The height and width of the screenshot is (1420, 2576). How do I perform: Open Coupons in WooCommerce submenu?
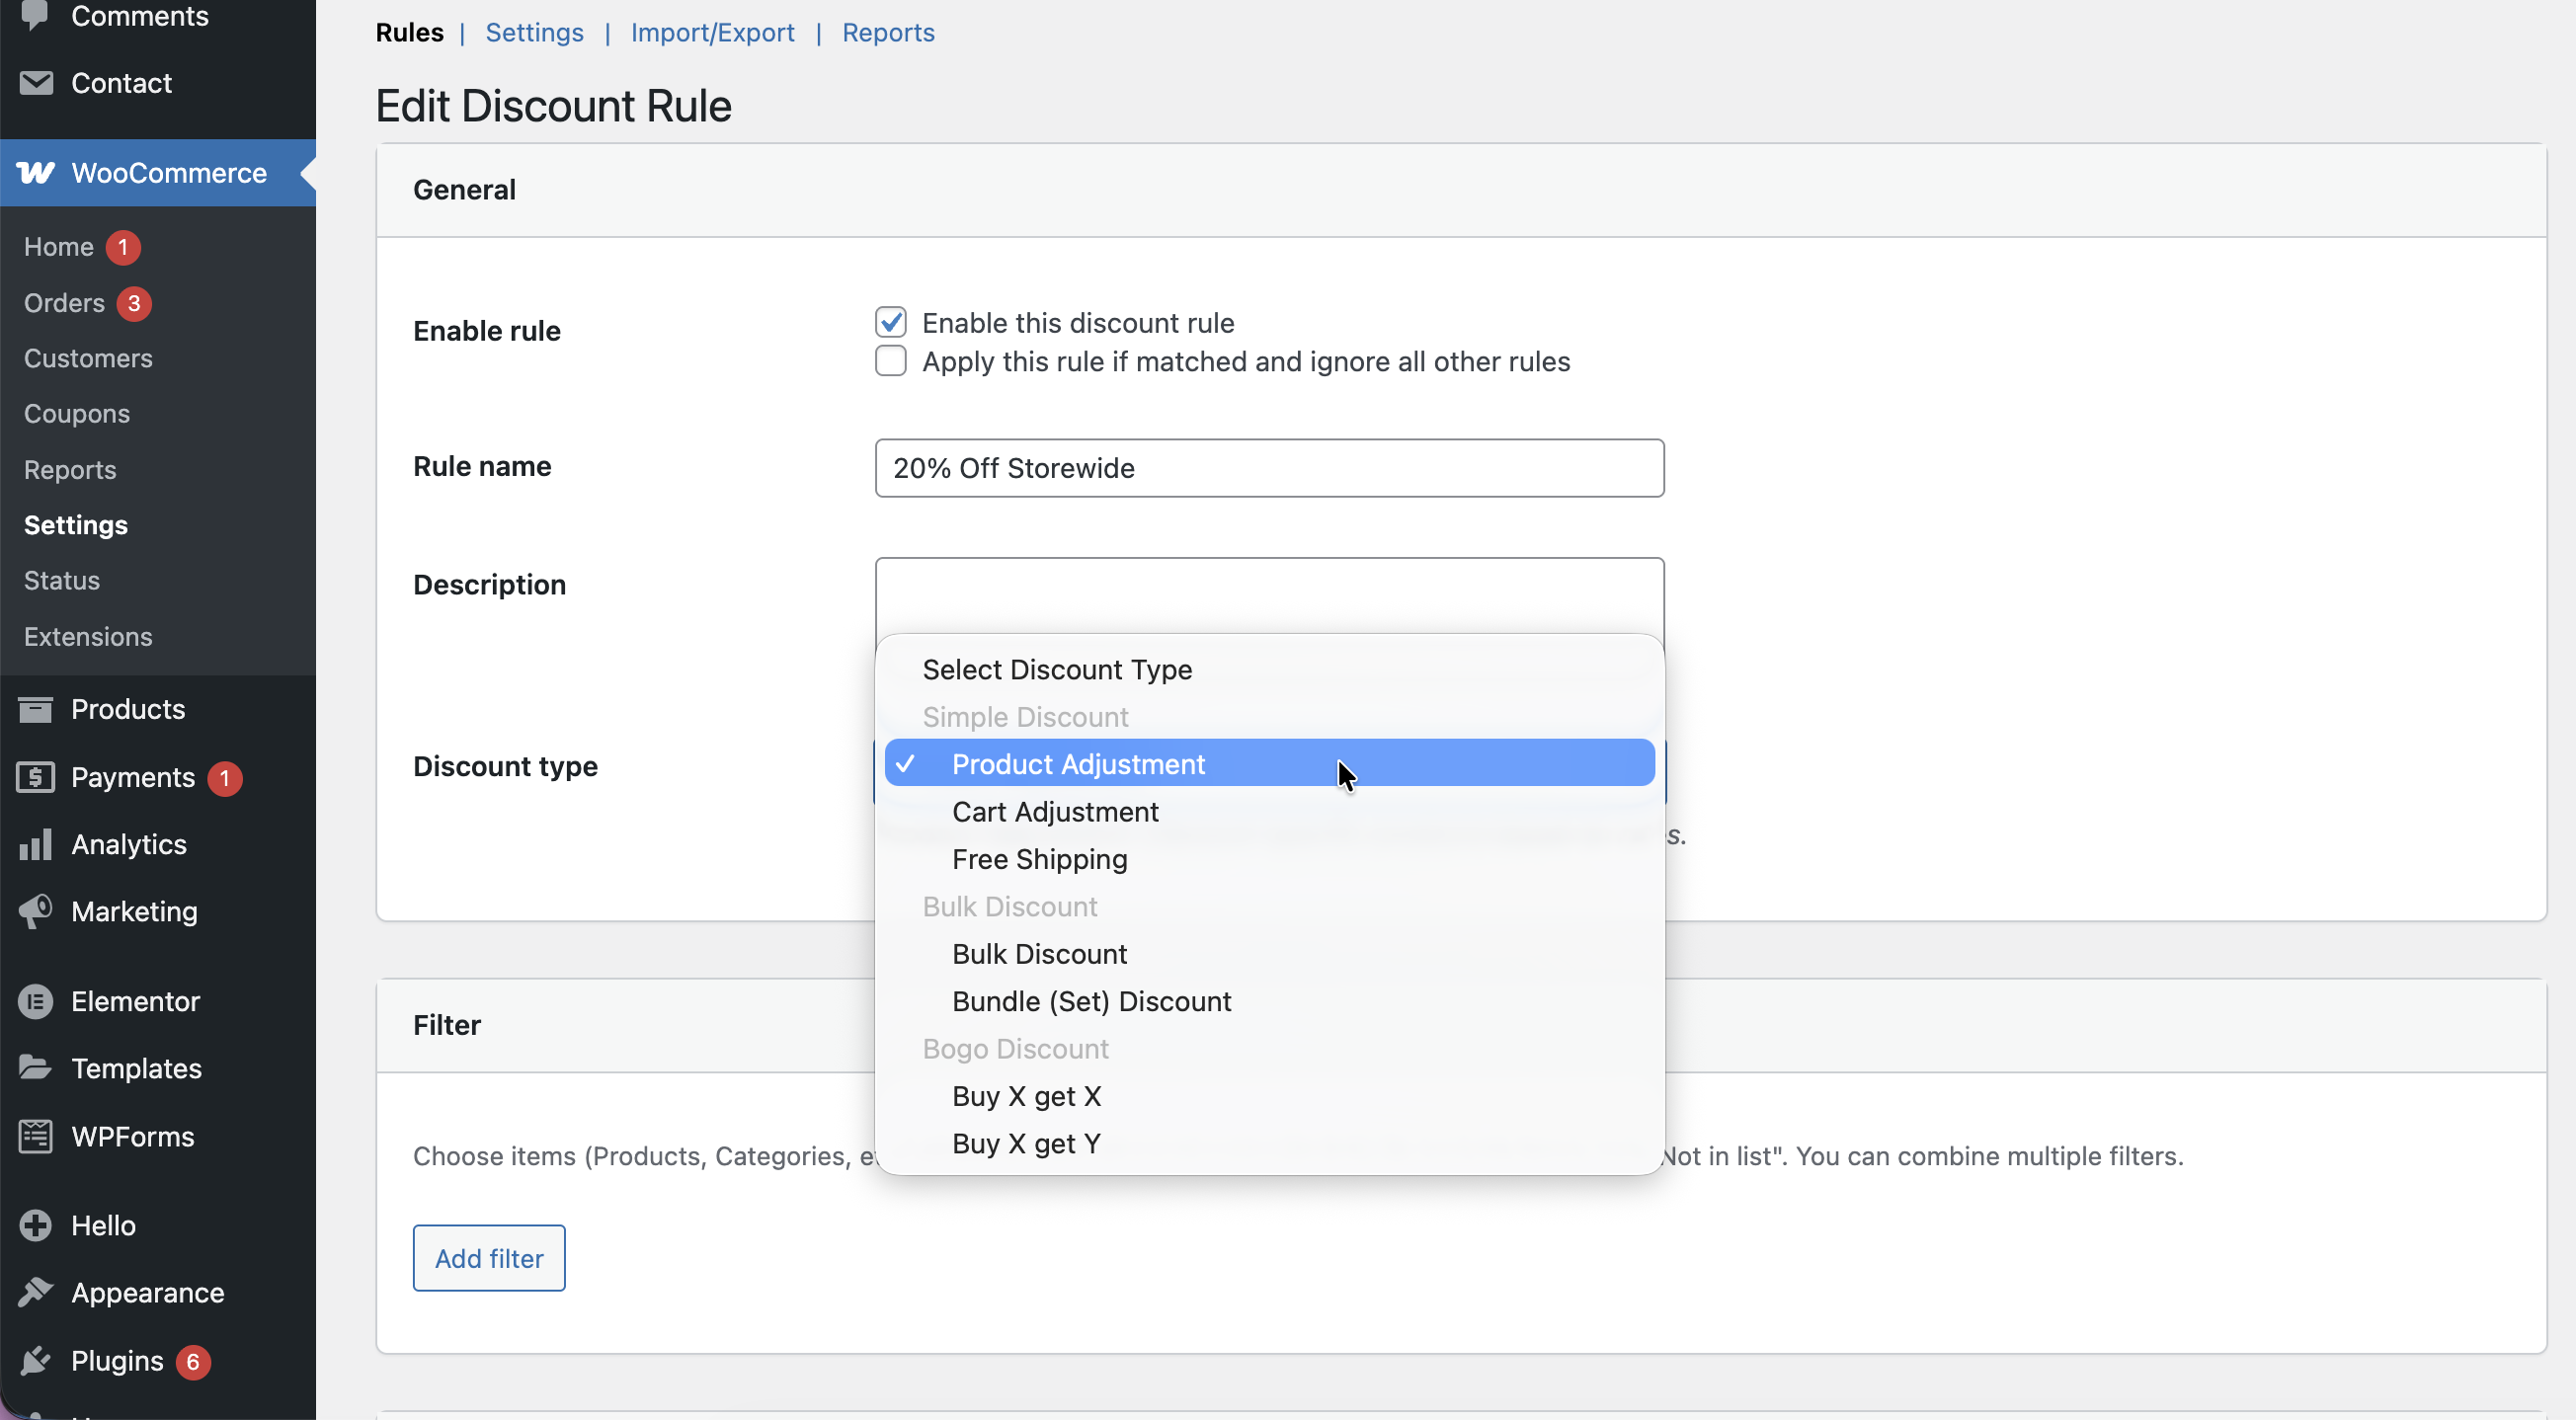coord(77,414)
